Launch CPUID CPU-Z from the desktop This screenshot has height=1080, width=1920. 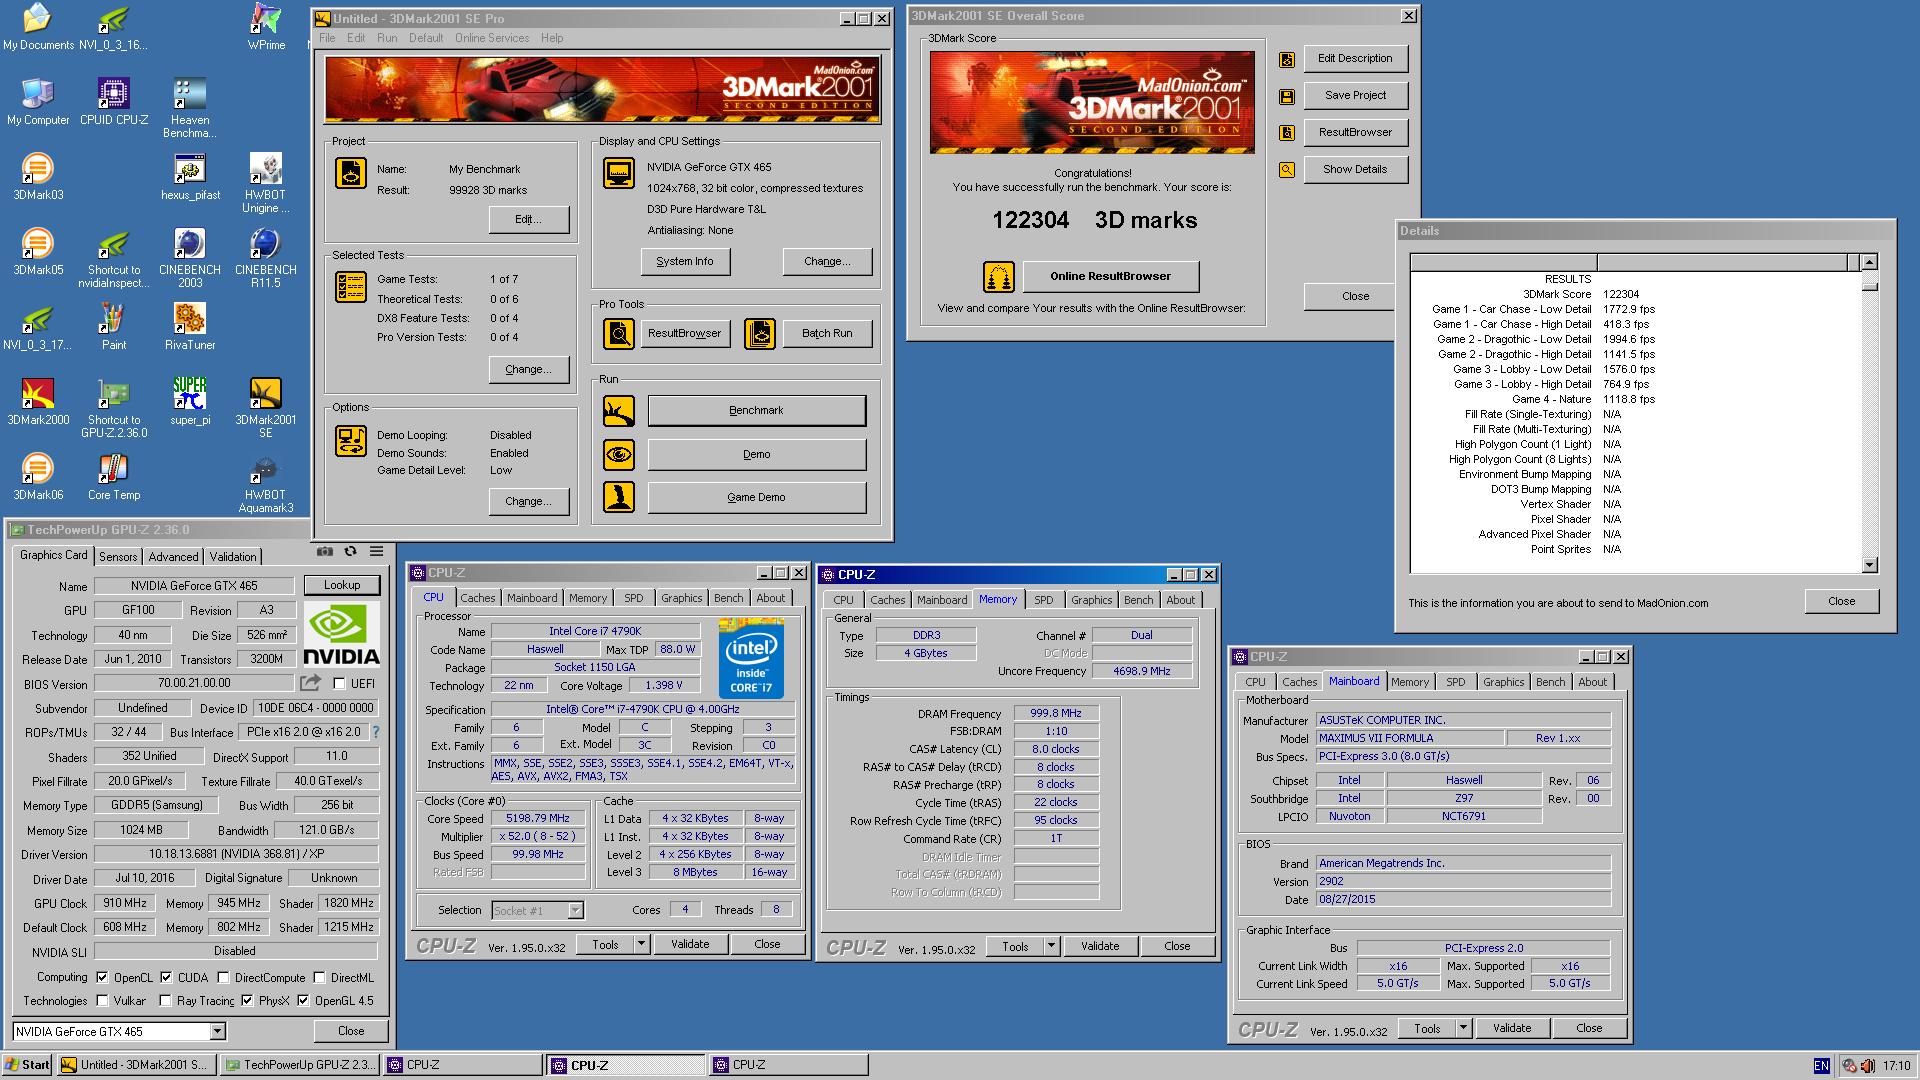114,102
